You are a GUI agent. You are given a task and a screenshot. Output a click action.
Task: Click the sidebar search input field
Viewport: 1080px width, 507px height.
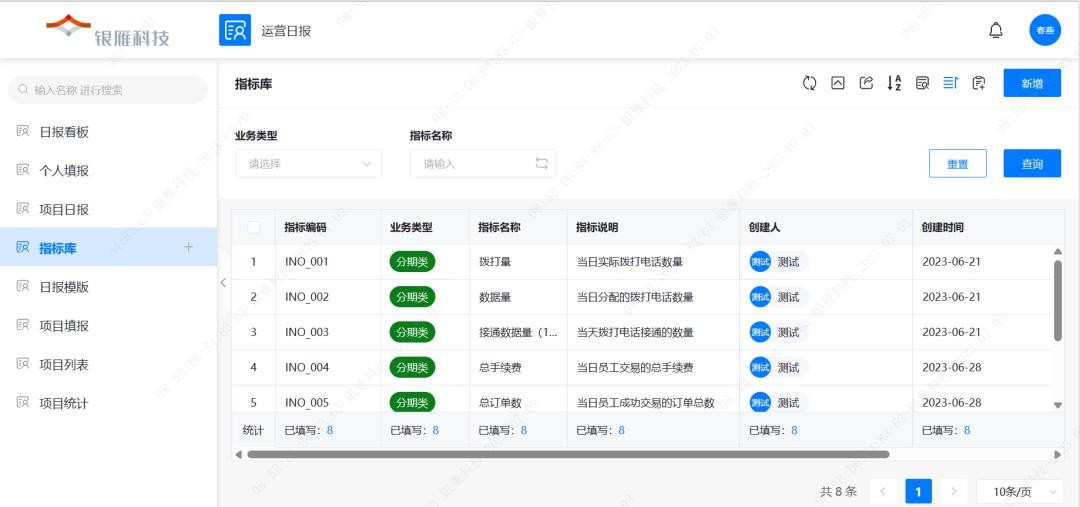108,90
